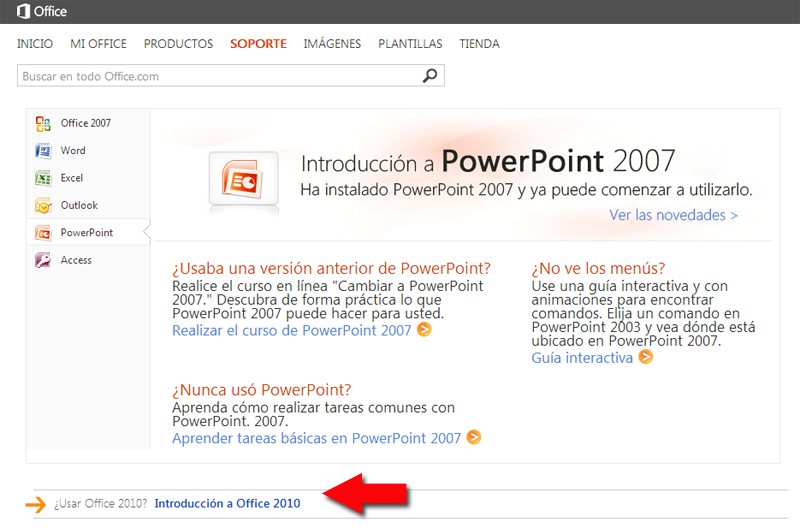The image size is (800, 528).
Task: Go to the IMÁGENES menu tab
Action: pyautogui.click(x=332, y=44)
